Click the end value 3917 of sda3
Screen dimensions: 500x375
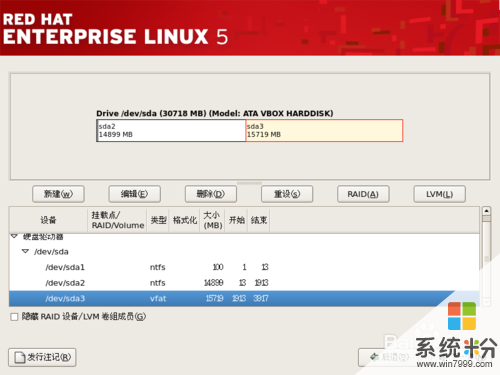tap(260, 298)
